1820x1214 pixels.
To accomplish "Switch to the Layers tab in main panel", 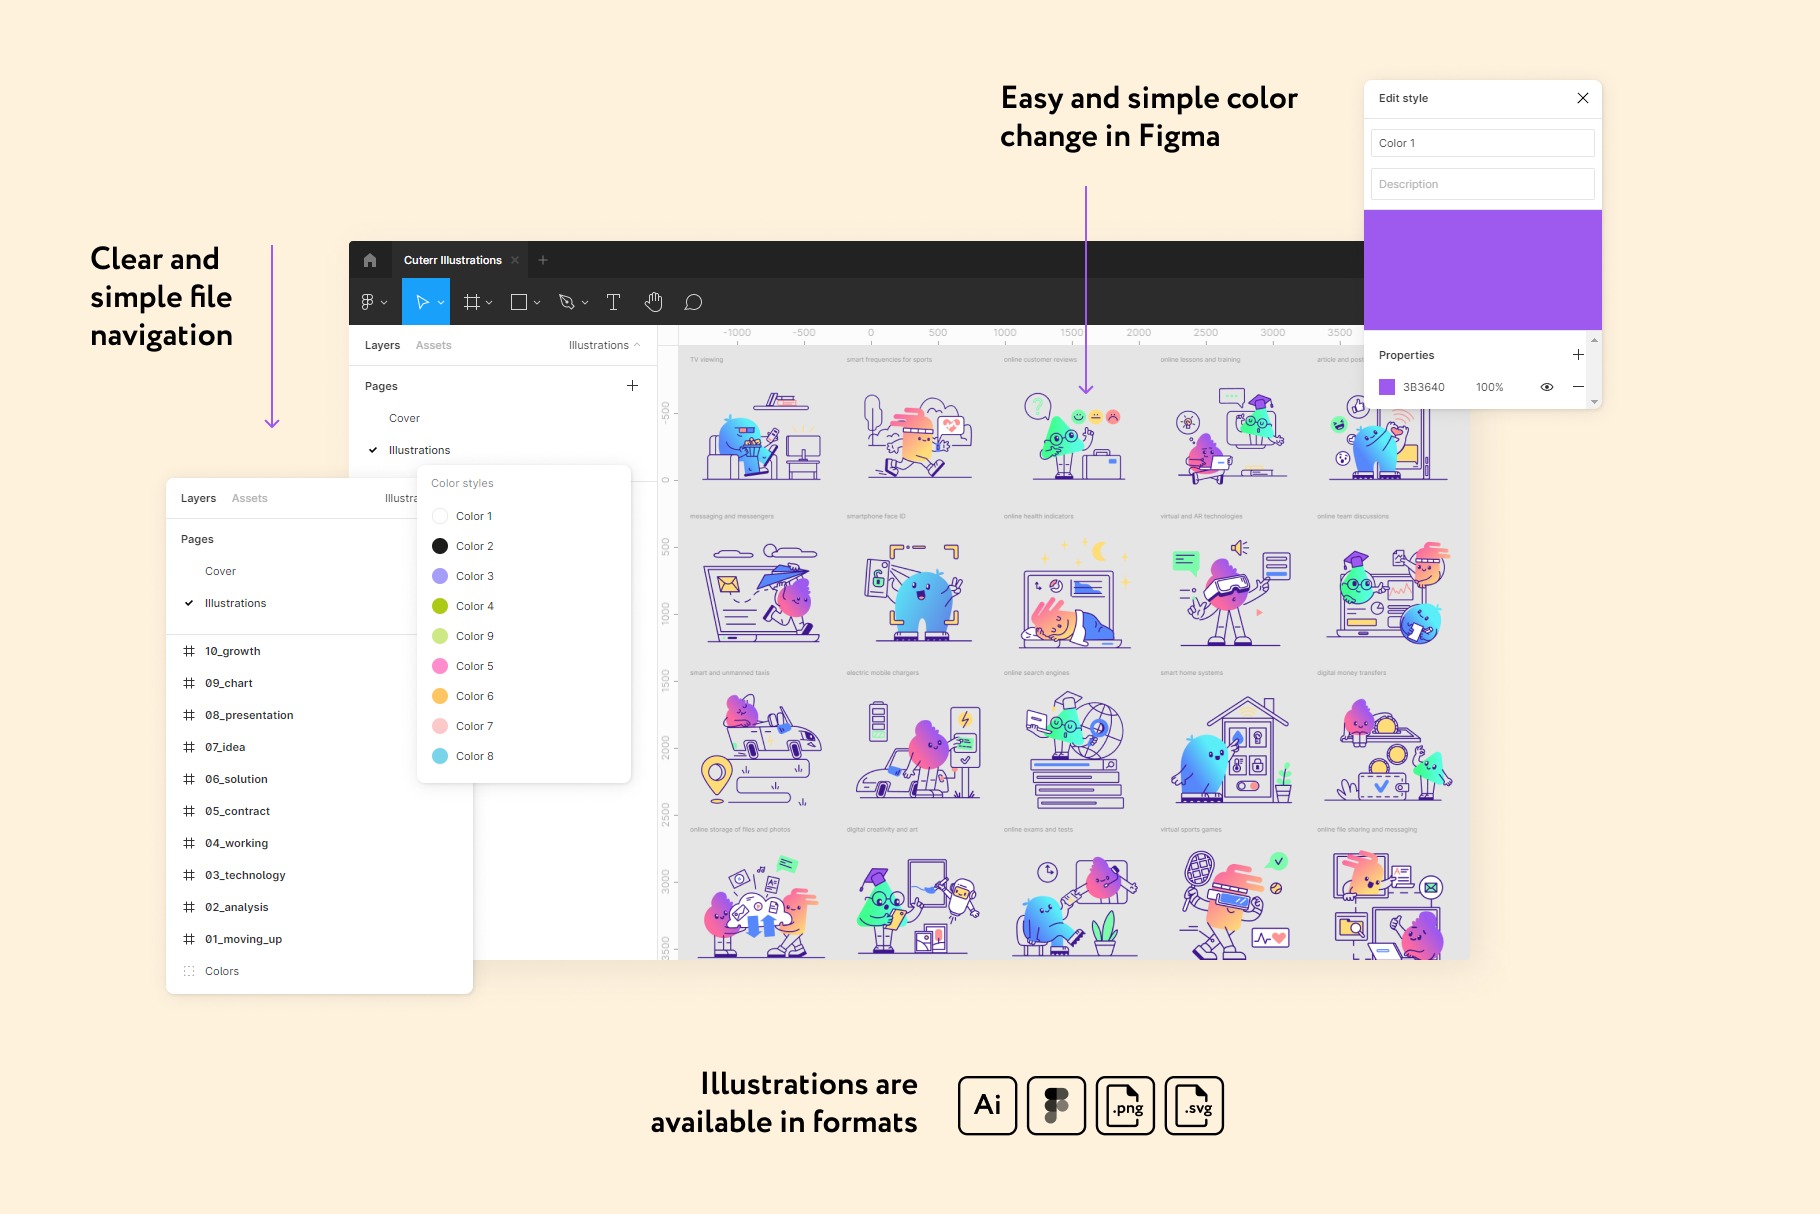I will 382,345.
